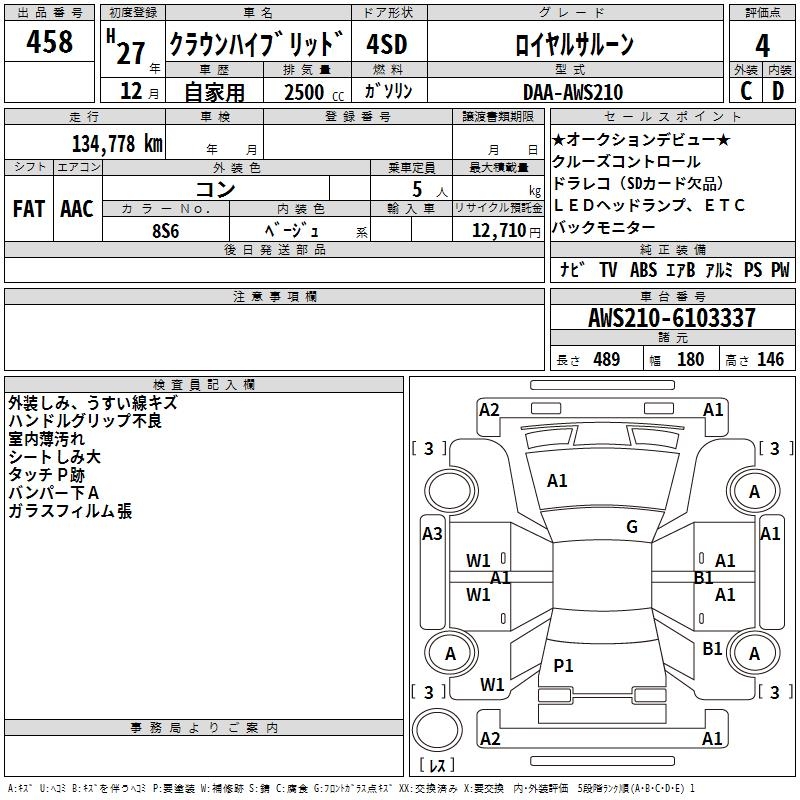This screenshot has height=800, width=800.
Task: Click the lot number 458
Action: point(50,42)
